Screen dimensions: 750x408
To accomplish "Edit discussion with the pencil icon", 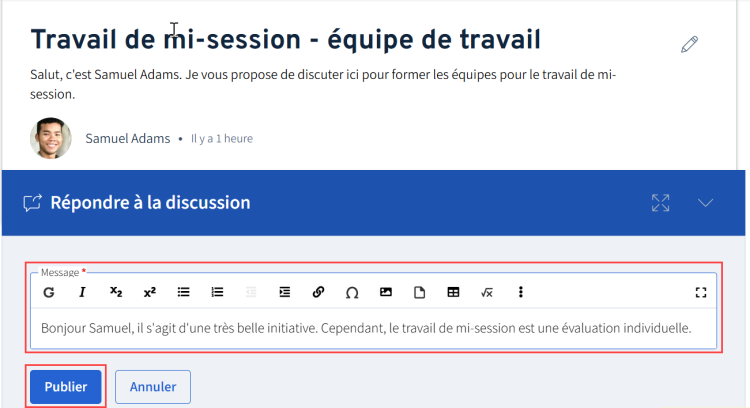I will click(x=689, y=44).
